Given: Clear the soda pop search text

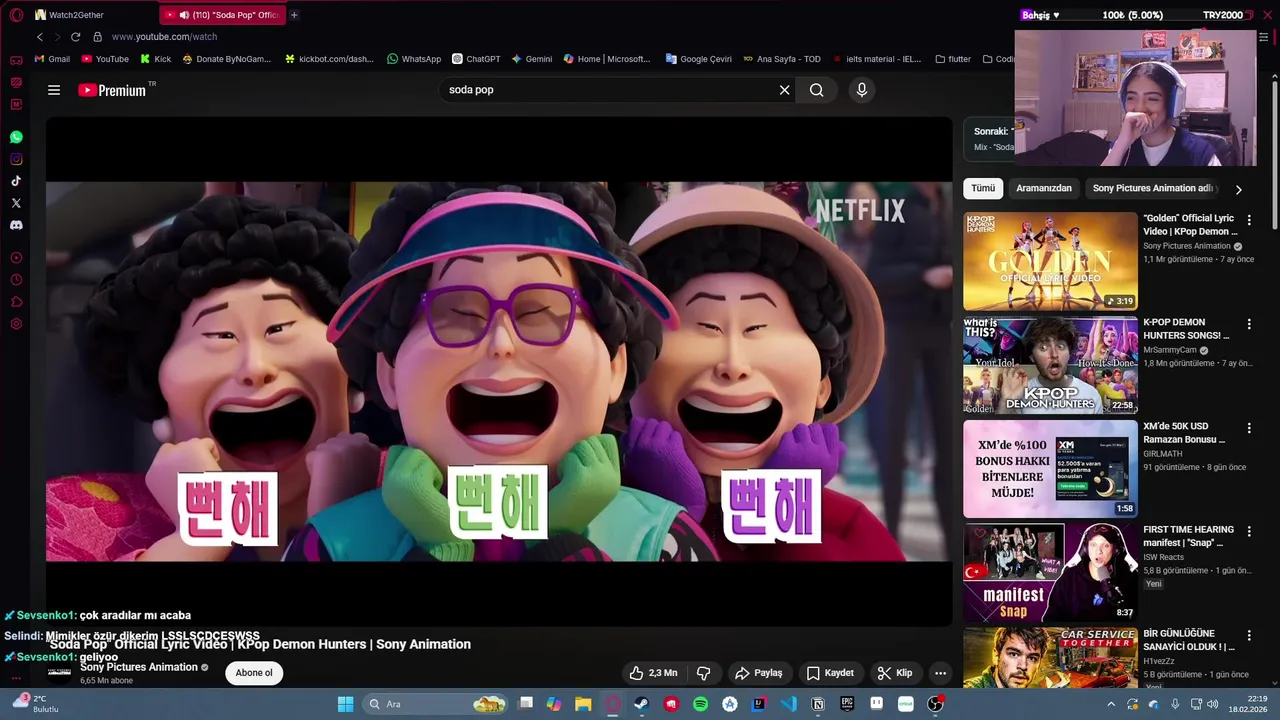Looking at the screenshot, I should coord(785,90).
